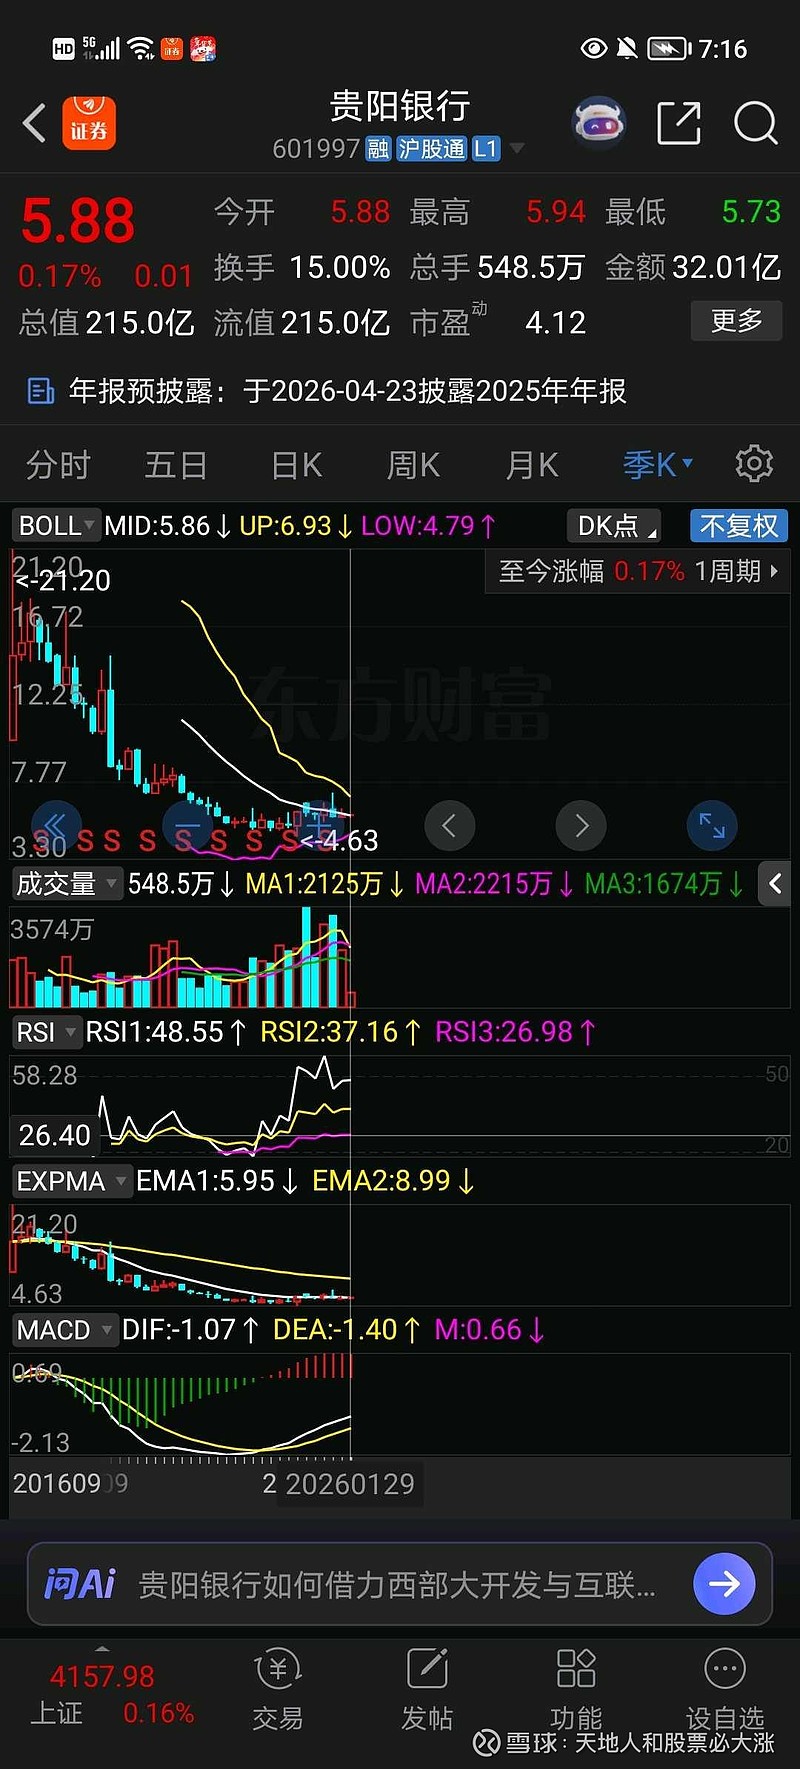Toggle the 不复权 adjustment setting

[738, 526]
